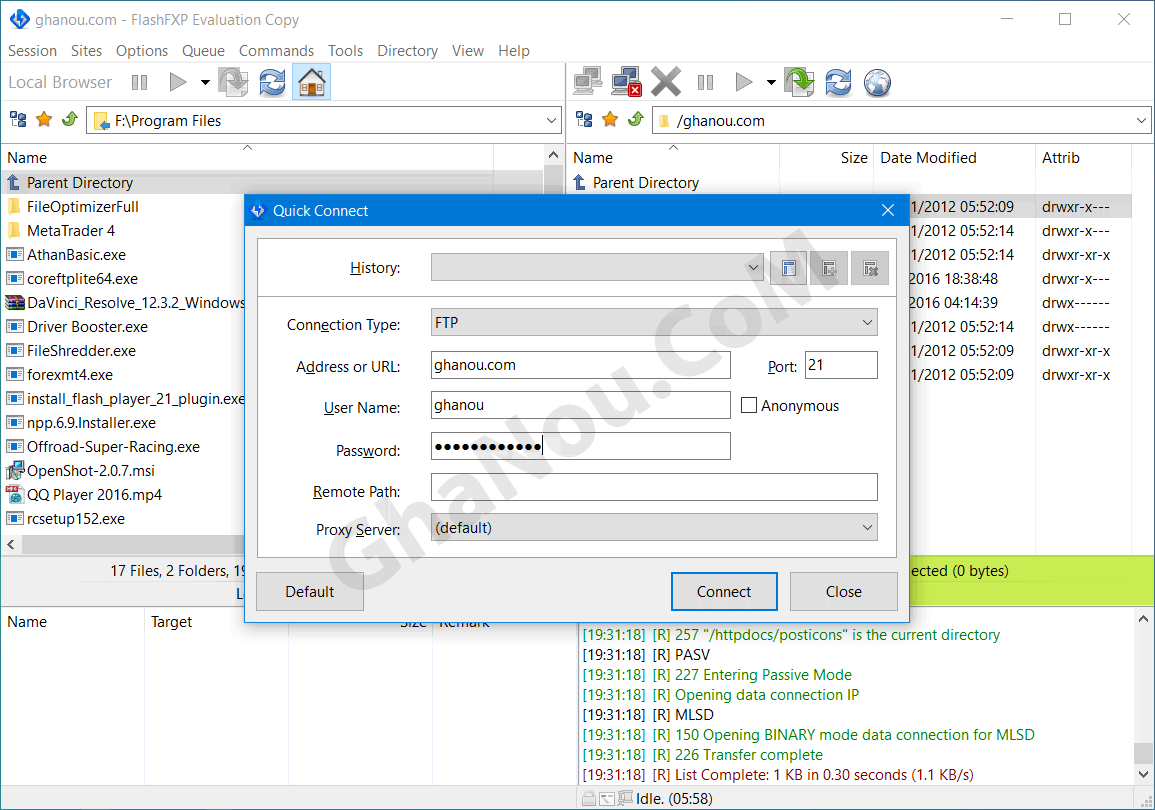1155x810 pixels.
Task: Click the Address or URL field
Action: [x=580, y=364]
